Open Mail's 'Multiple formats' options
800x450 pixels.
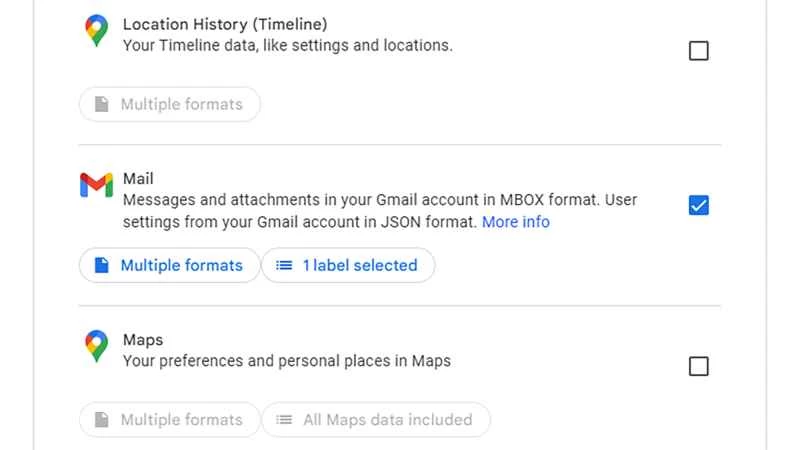tap(169, 265)
